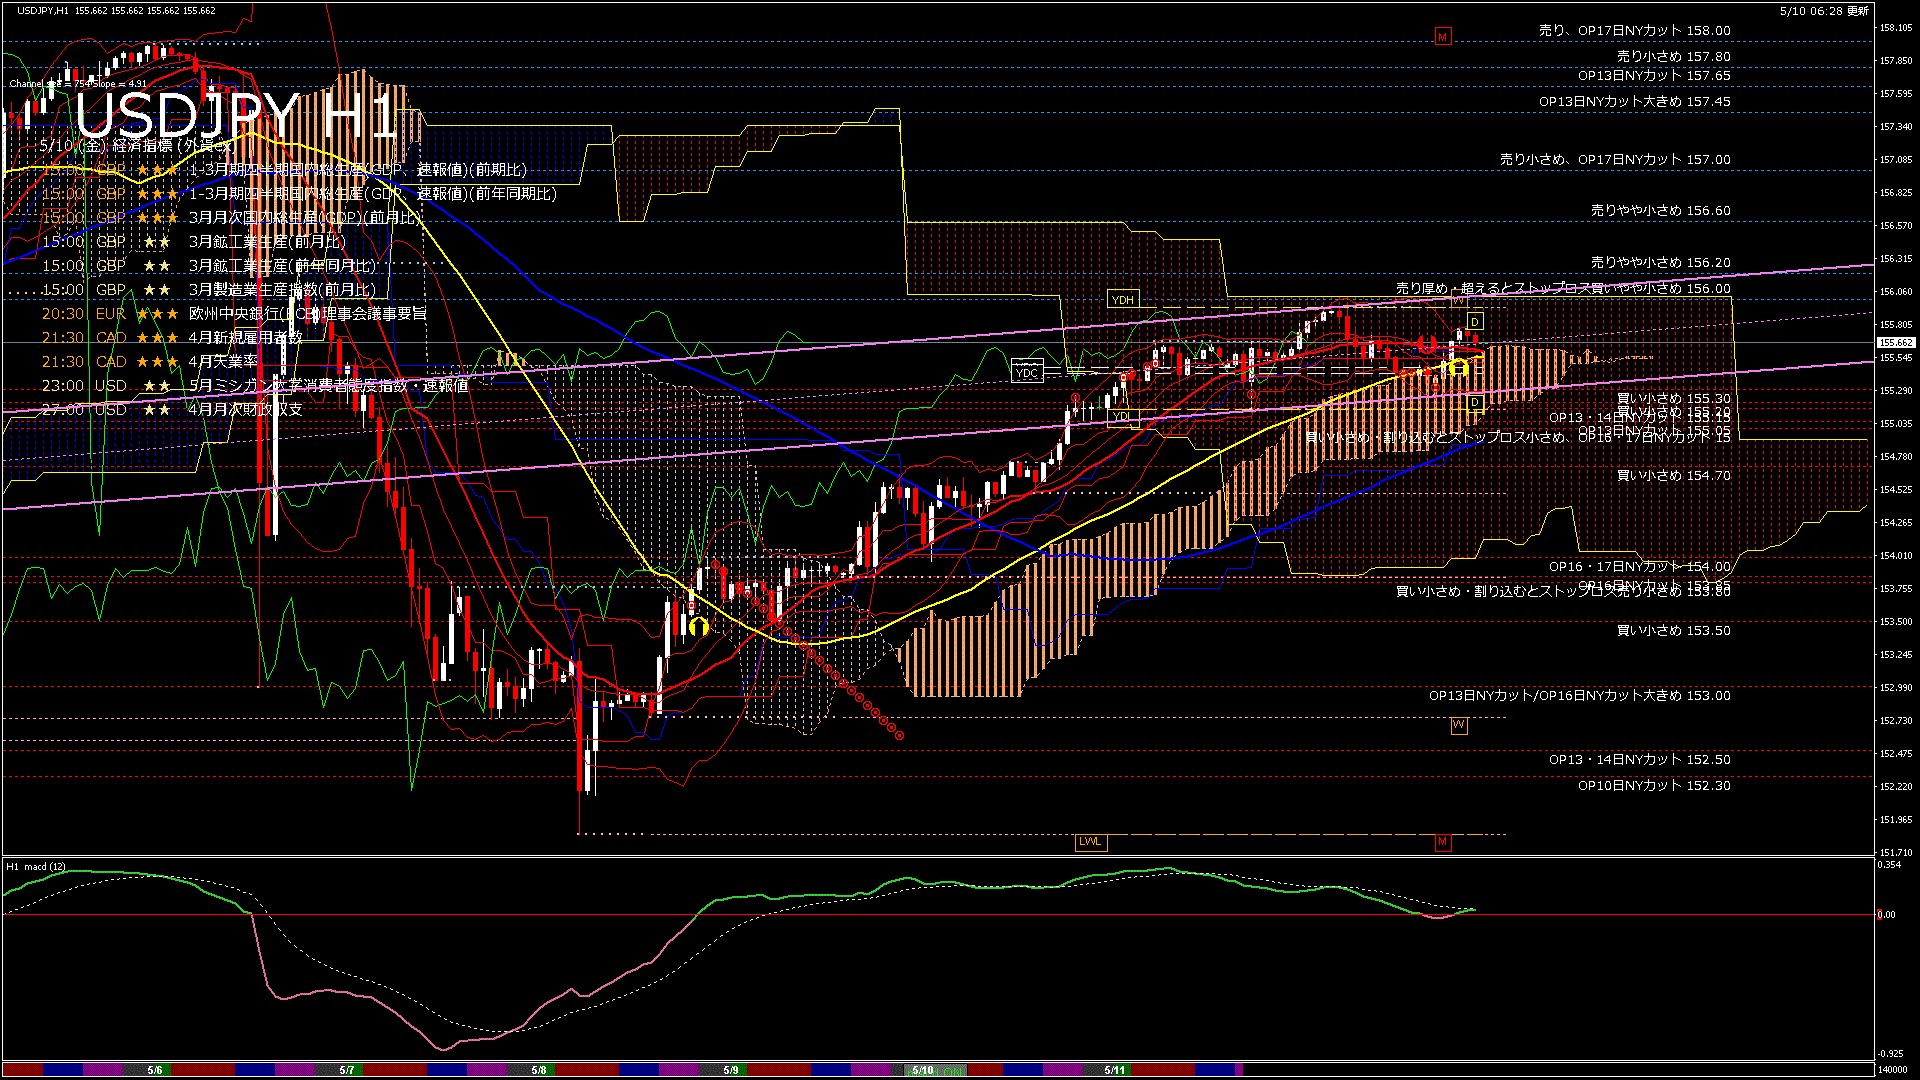Click the red M marker near top of chart
Viewport: 1920px width, 1080px height.
pyautogui.click(x=1442, y=37)
